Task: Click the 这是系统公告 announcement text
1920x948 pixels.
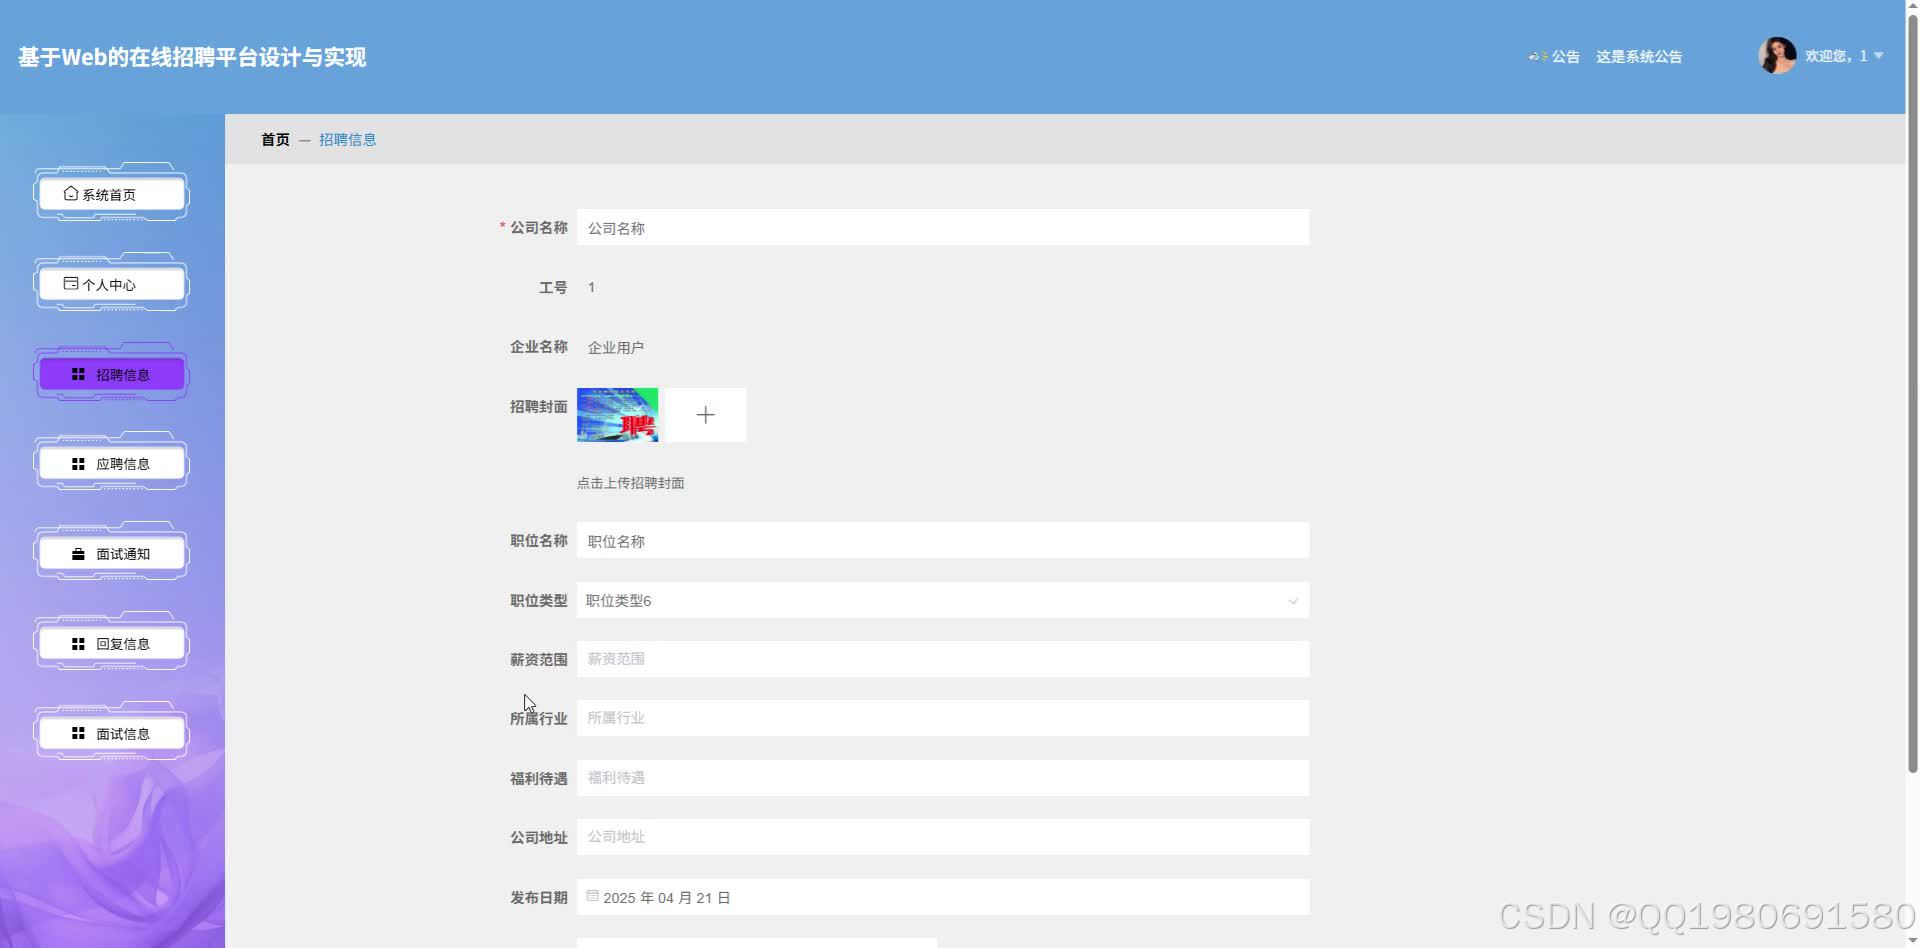Action: pyautogui.click(x=1640, y=56)
